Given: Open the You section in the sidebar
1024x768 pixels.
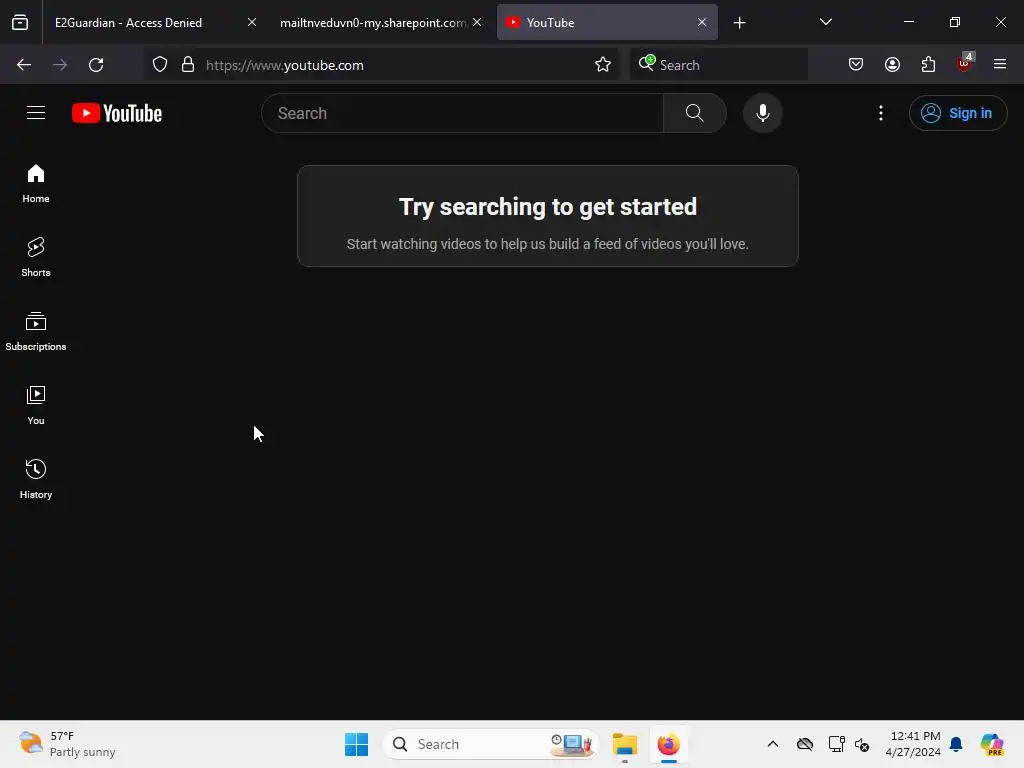Looking at the screenshot, I should [36, 405].
